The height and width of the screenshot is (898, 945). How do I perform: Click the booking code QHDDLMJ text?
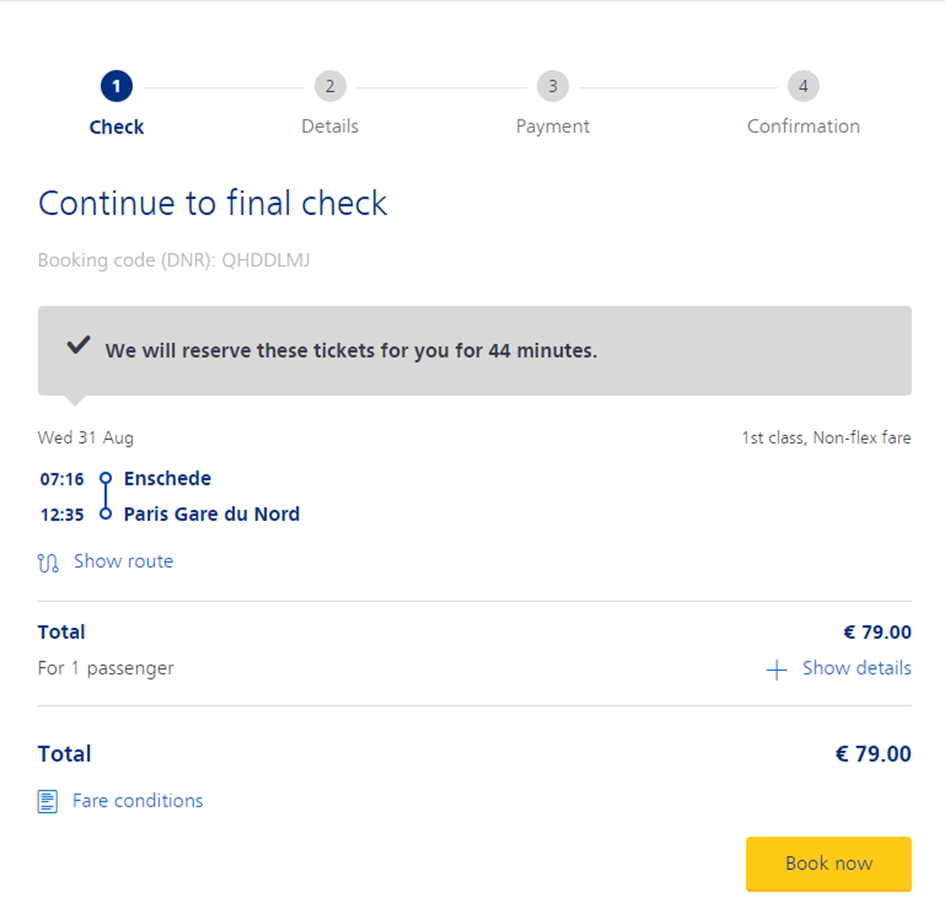[x=266, y=260]
